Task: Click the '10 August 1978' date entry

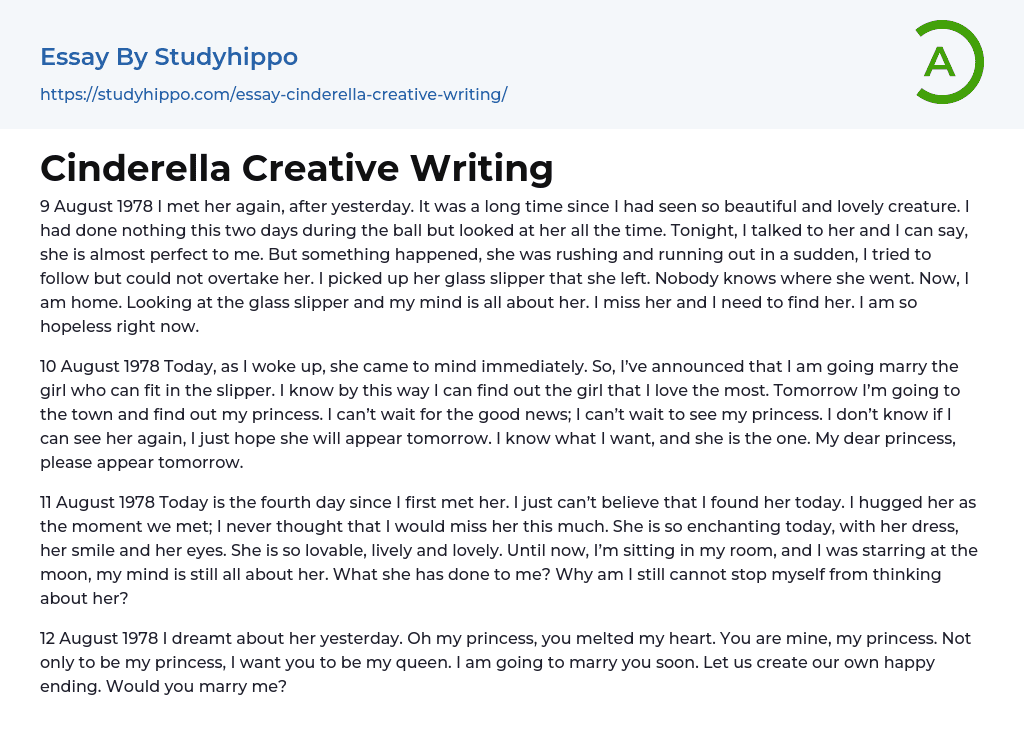Action: 99,366
